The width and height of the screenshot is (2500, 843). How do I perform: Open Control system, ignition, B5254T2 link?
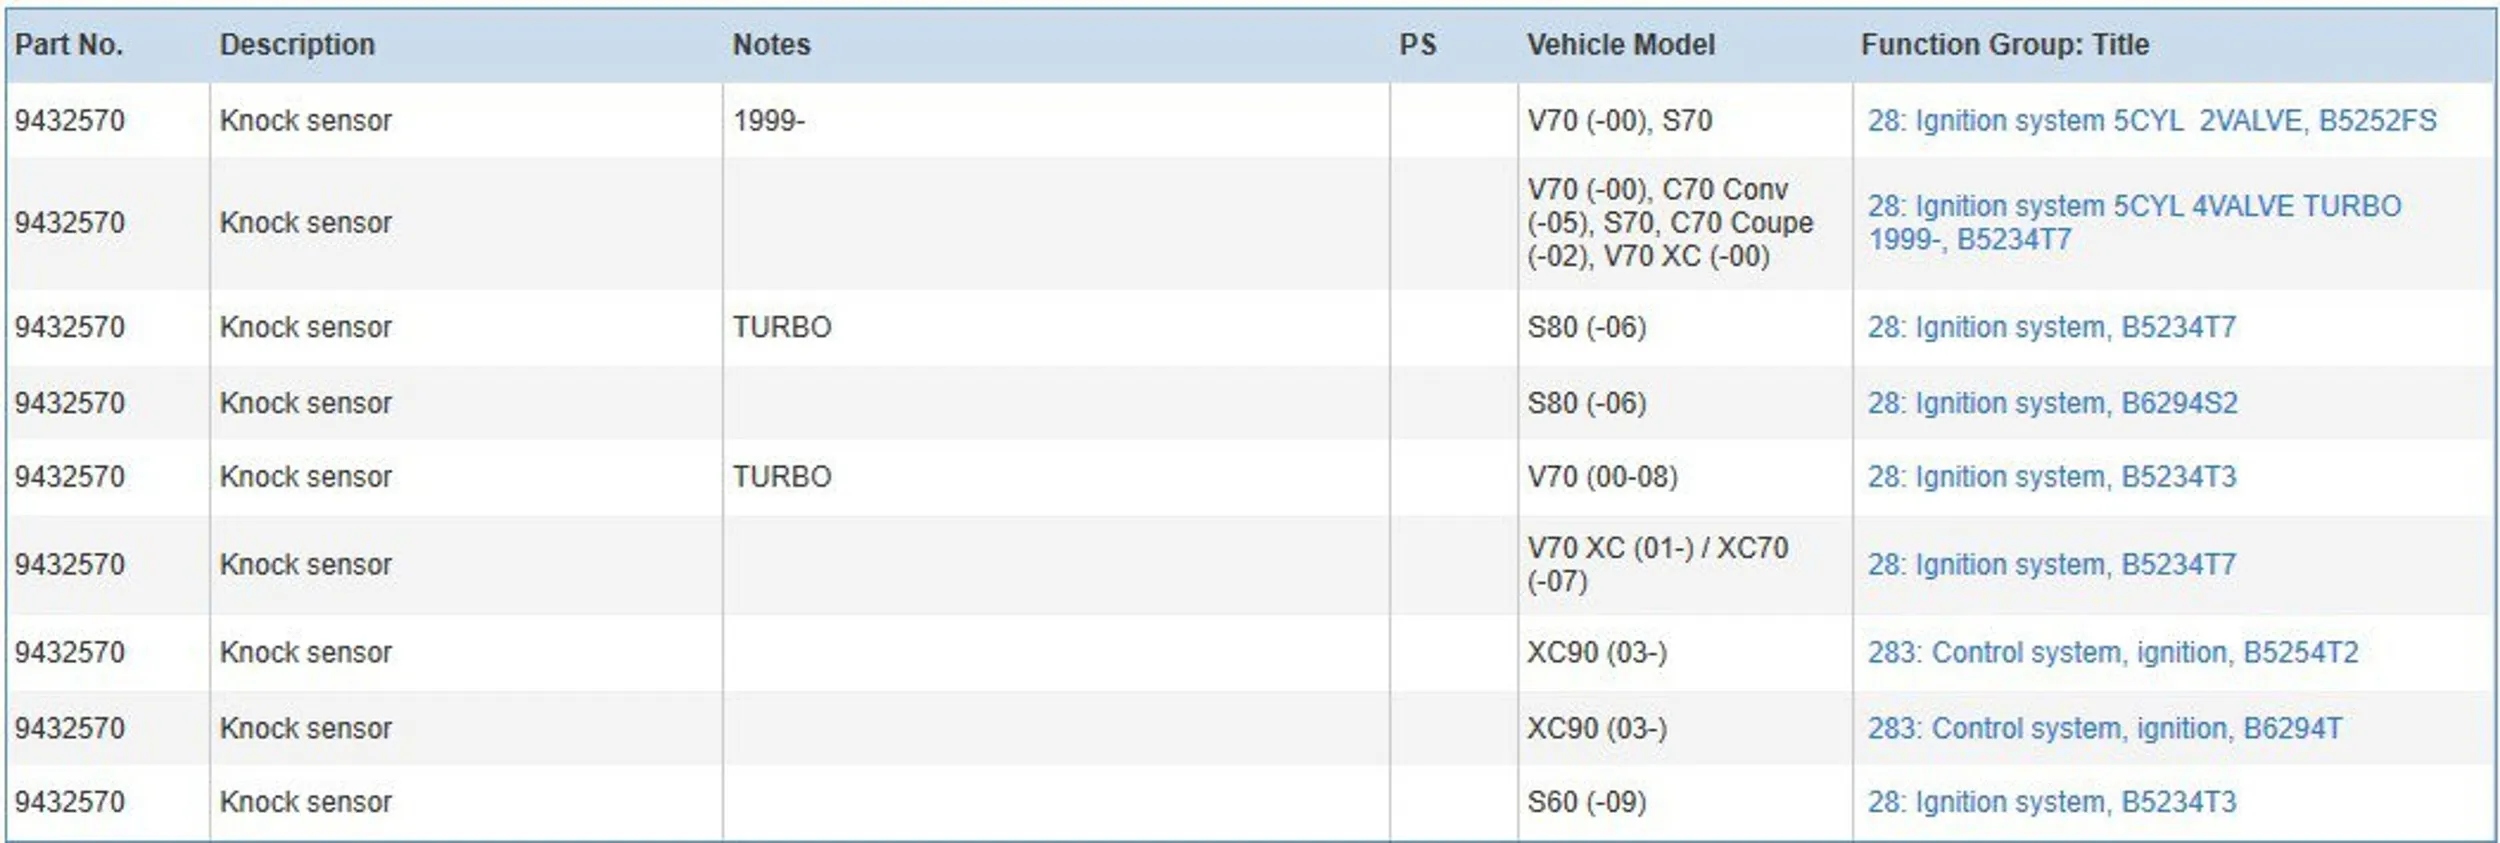[2112, 653]
